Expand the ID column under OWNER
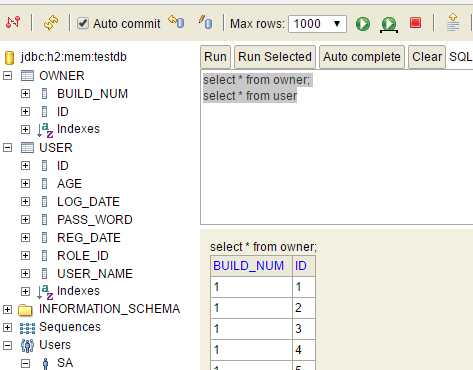This screenshot has height=370, width=473. coord(25,111)
